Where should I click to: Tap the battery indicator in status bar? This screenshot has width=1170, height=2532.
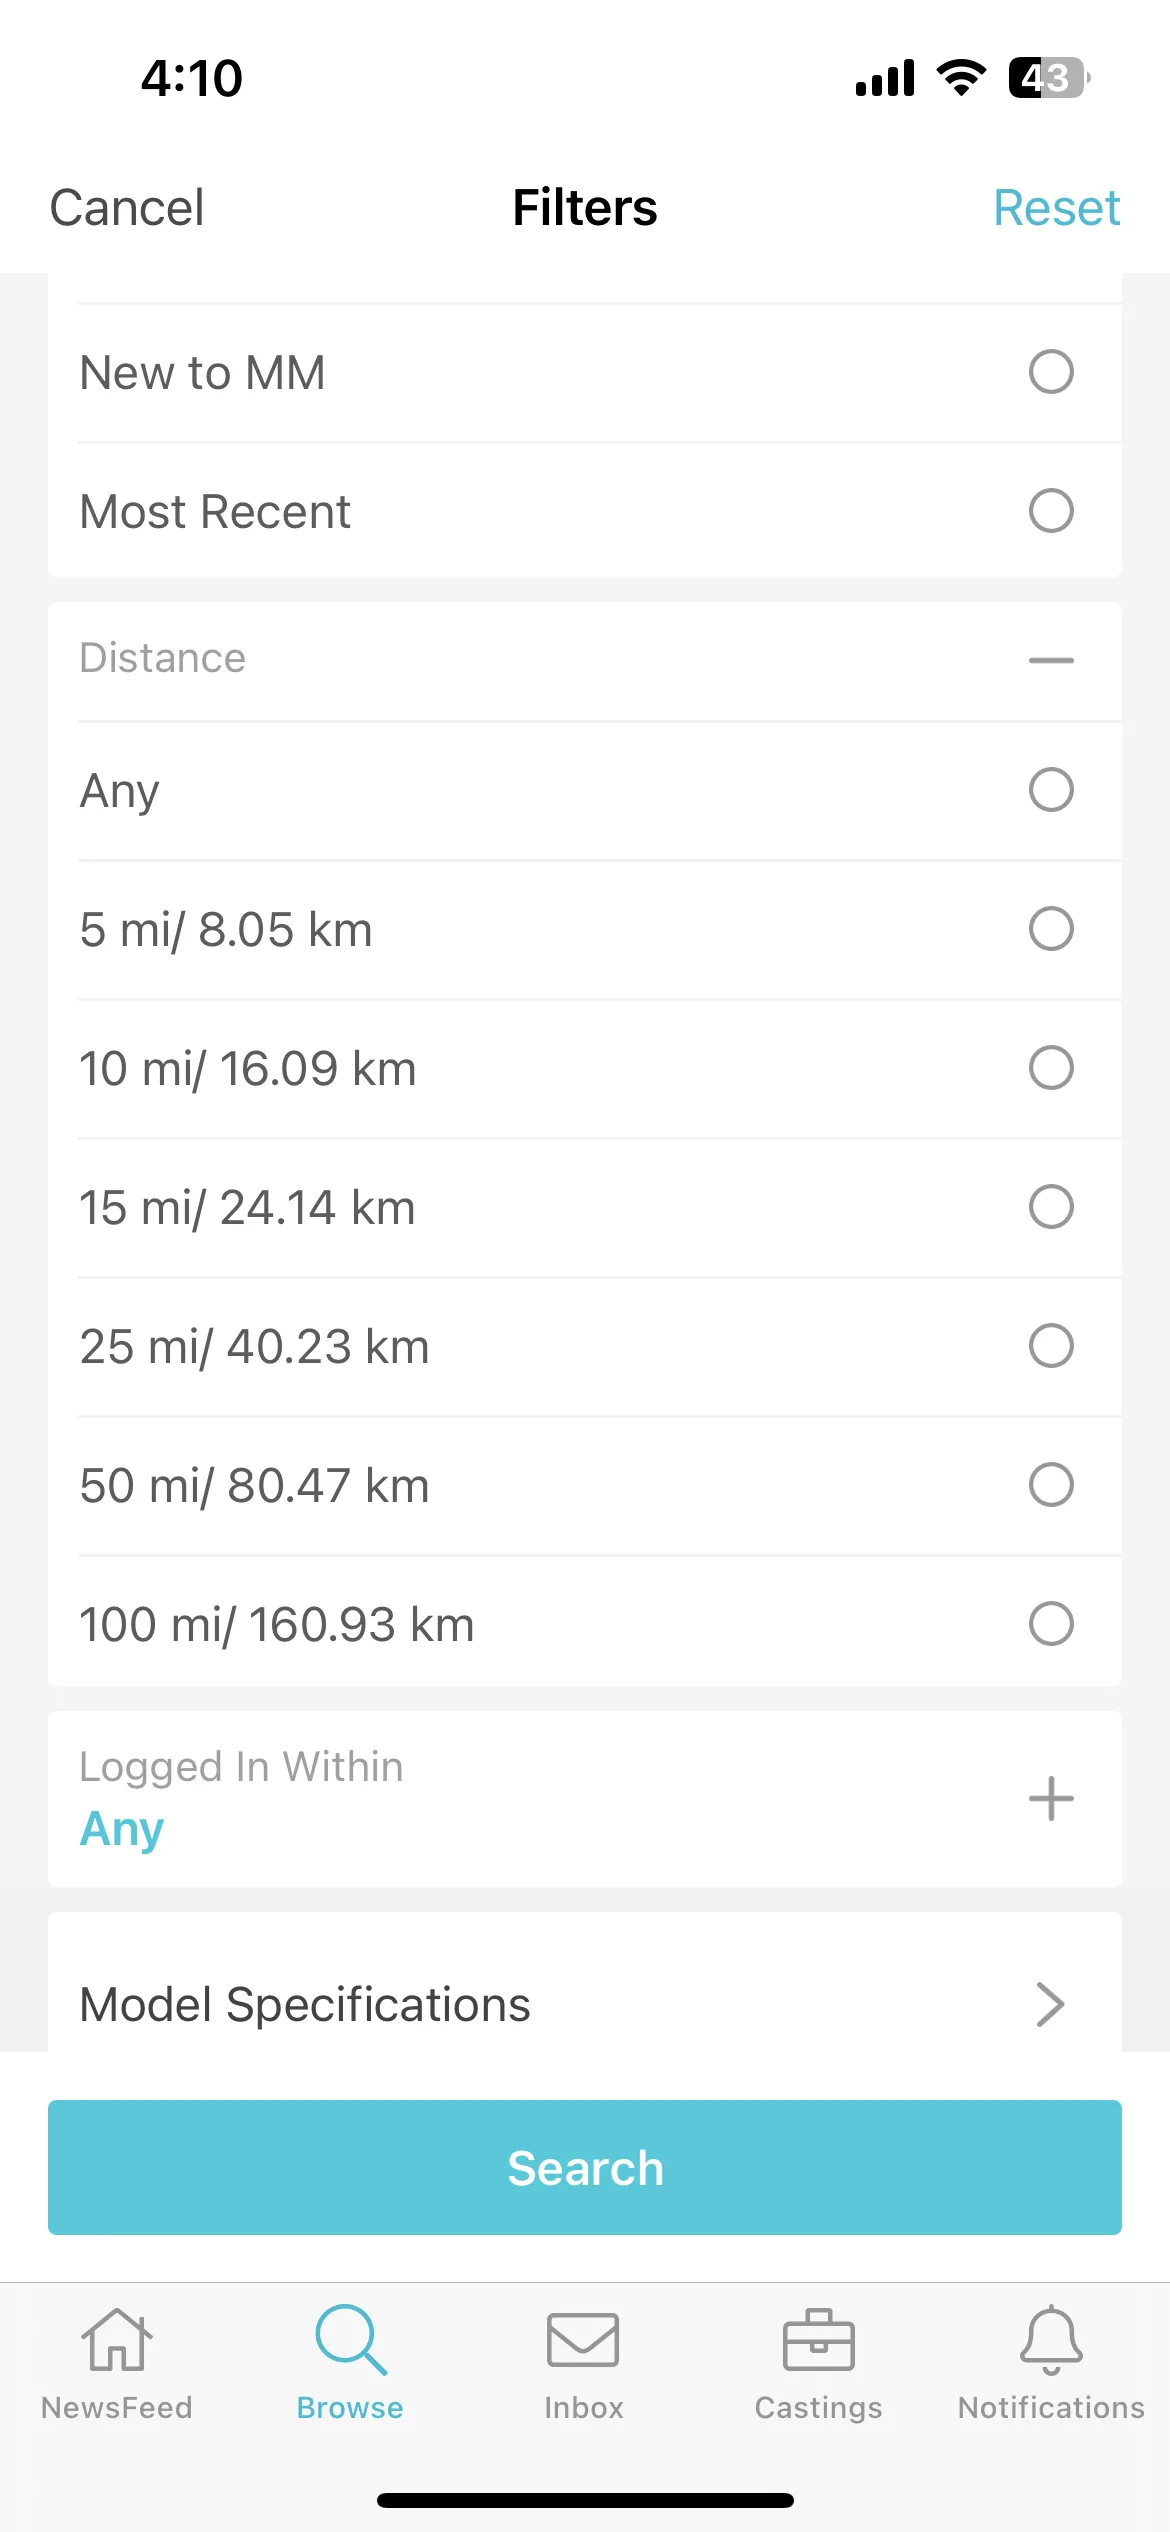point(1049,78)
